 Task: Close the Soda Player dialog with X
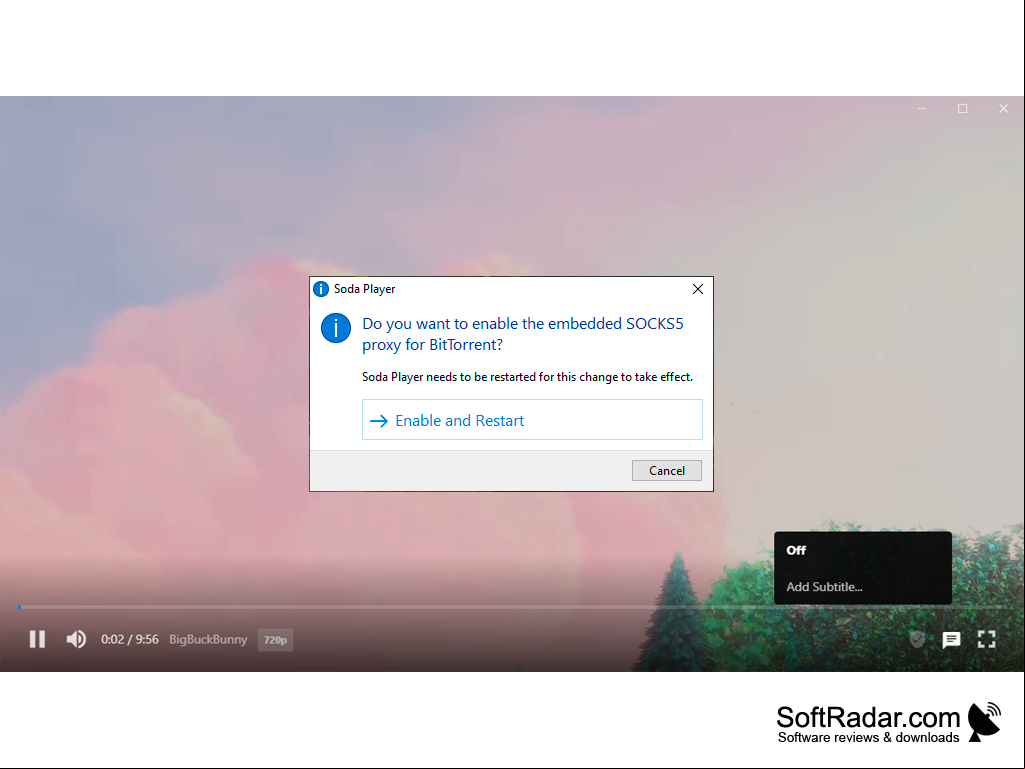point(698,289)
